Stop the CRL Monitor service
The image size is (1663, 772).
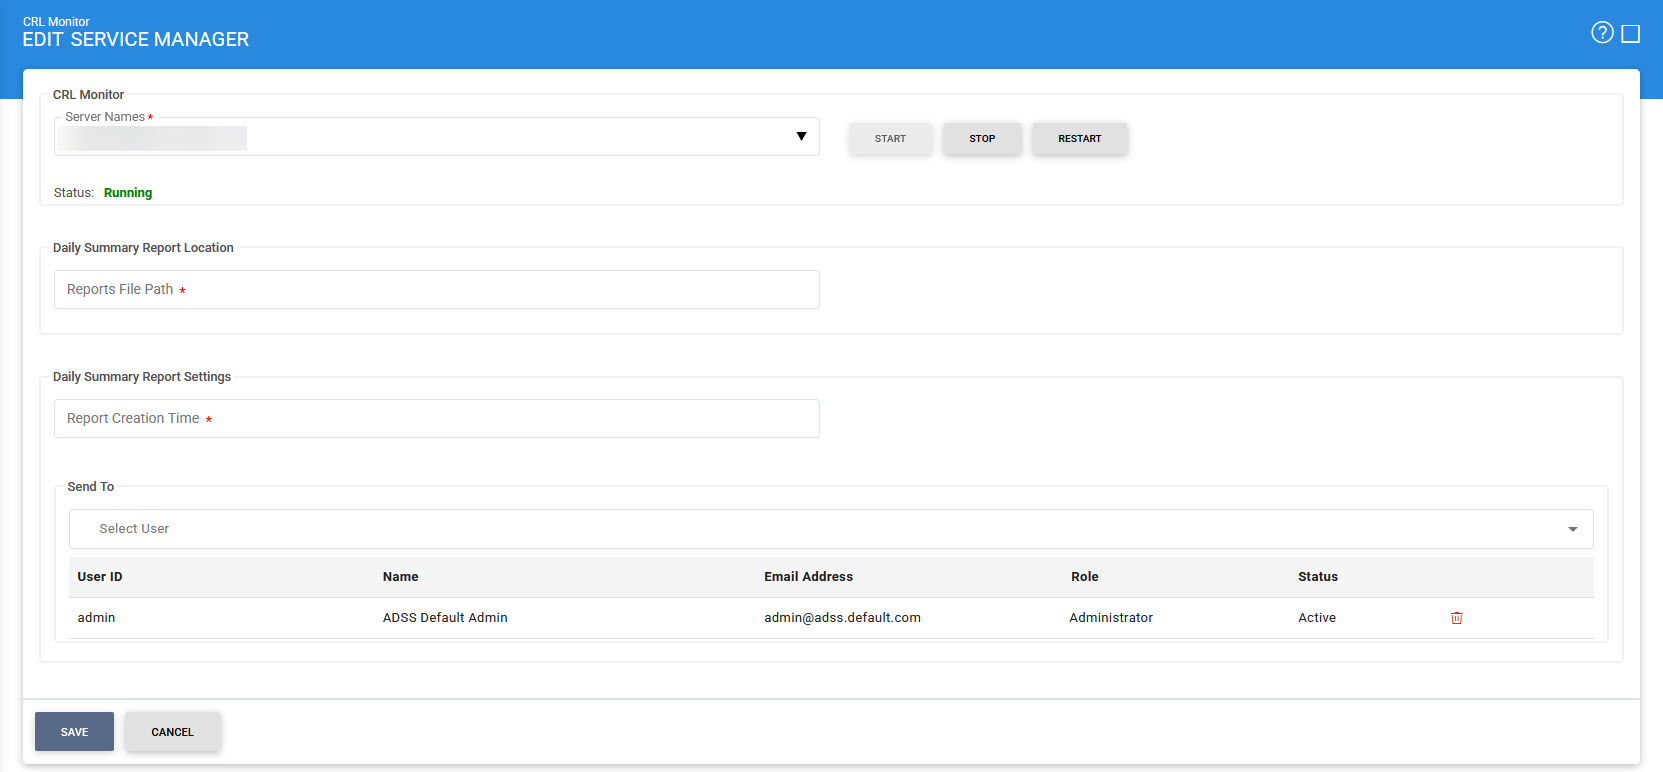click(x=981, y=139)
